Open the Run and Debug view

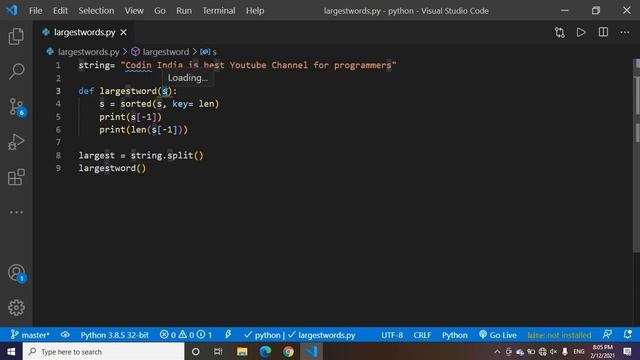tap(16, 142)
